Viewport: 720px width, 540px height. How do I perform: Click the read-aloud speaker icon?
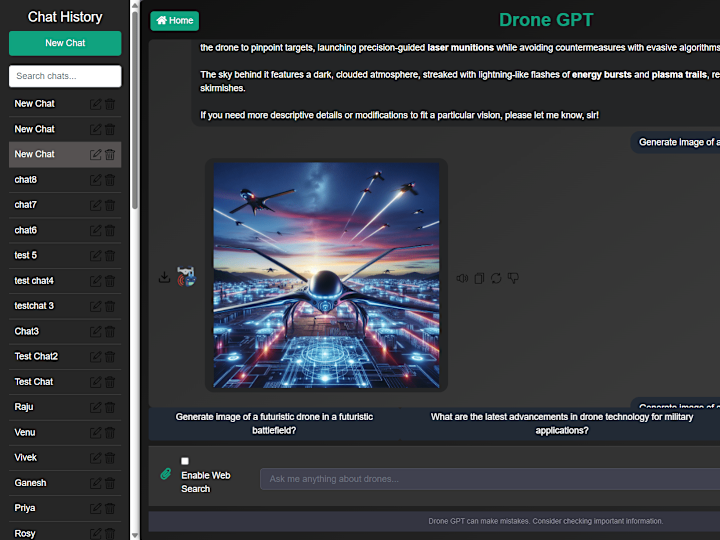[462, 278]
